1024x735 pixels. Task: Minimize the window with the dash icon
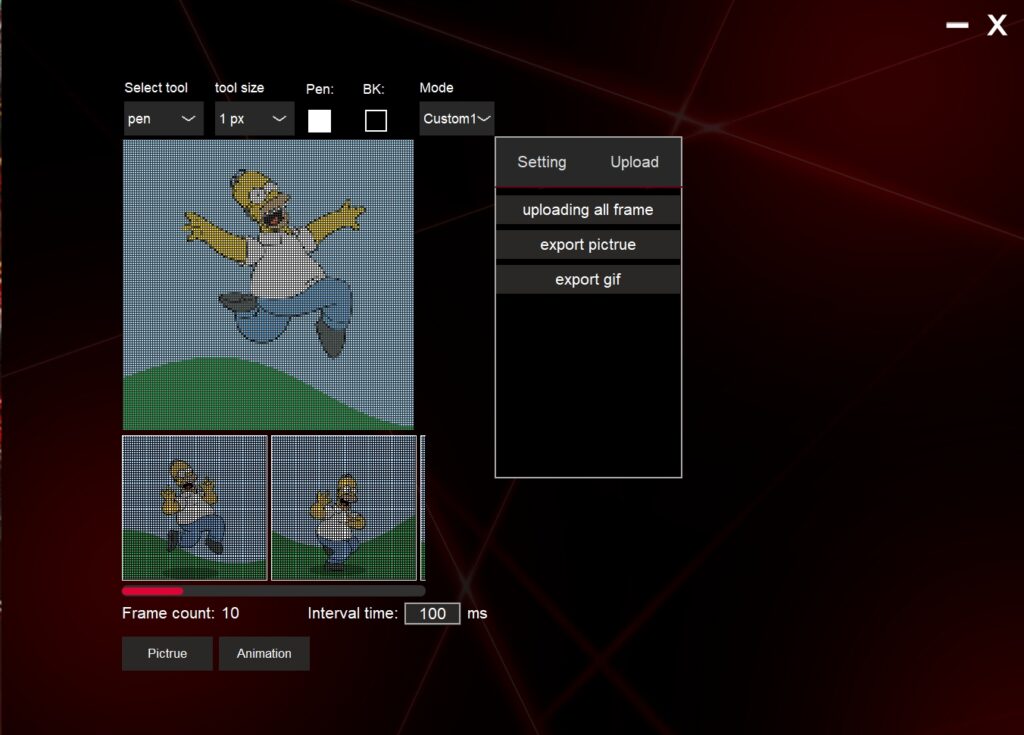point(957,25)
